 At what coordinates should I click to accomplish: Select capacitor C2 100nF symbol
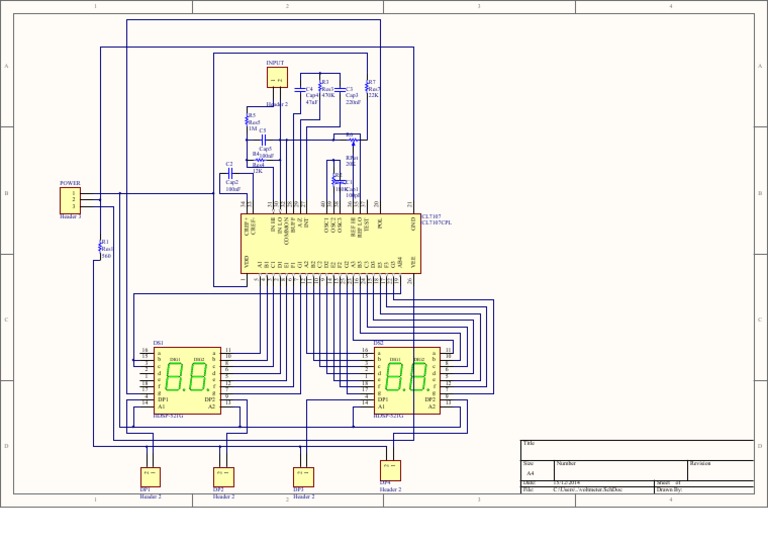click(x=230, y=173)
